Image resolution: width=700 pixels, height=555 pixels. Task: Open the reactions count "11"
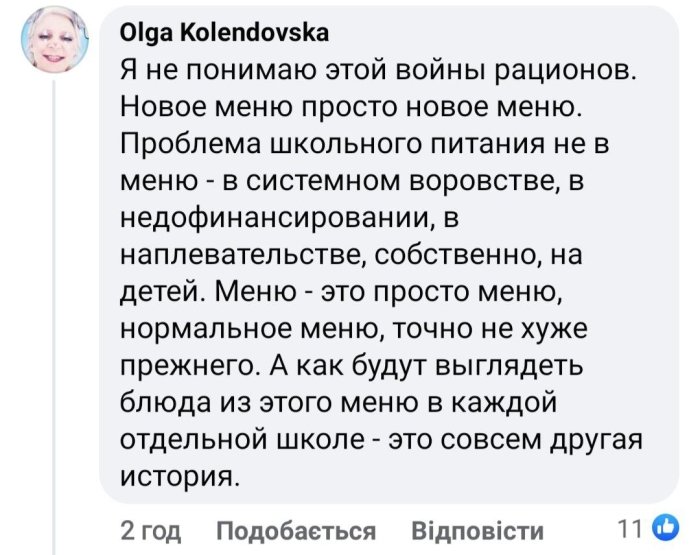click(633, 529)
